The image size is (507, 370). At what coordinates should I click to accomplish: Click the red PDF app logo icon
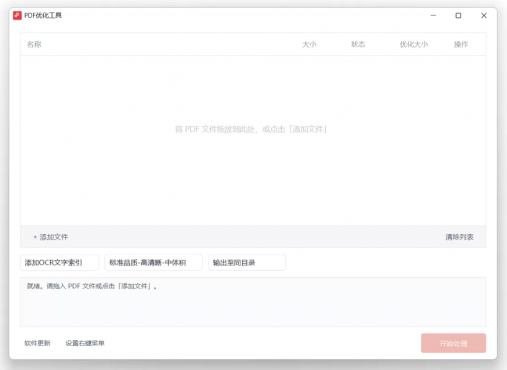(17, 15)
